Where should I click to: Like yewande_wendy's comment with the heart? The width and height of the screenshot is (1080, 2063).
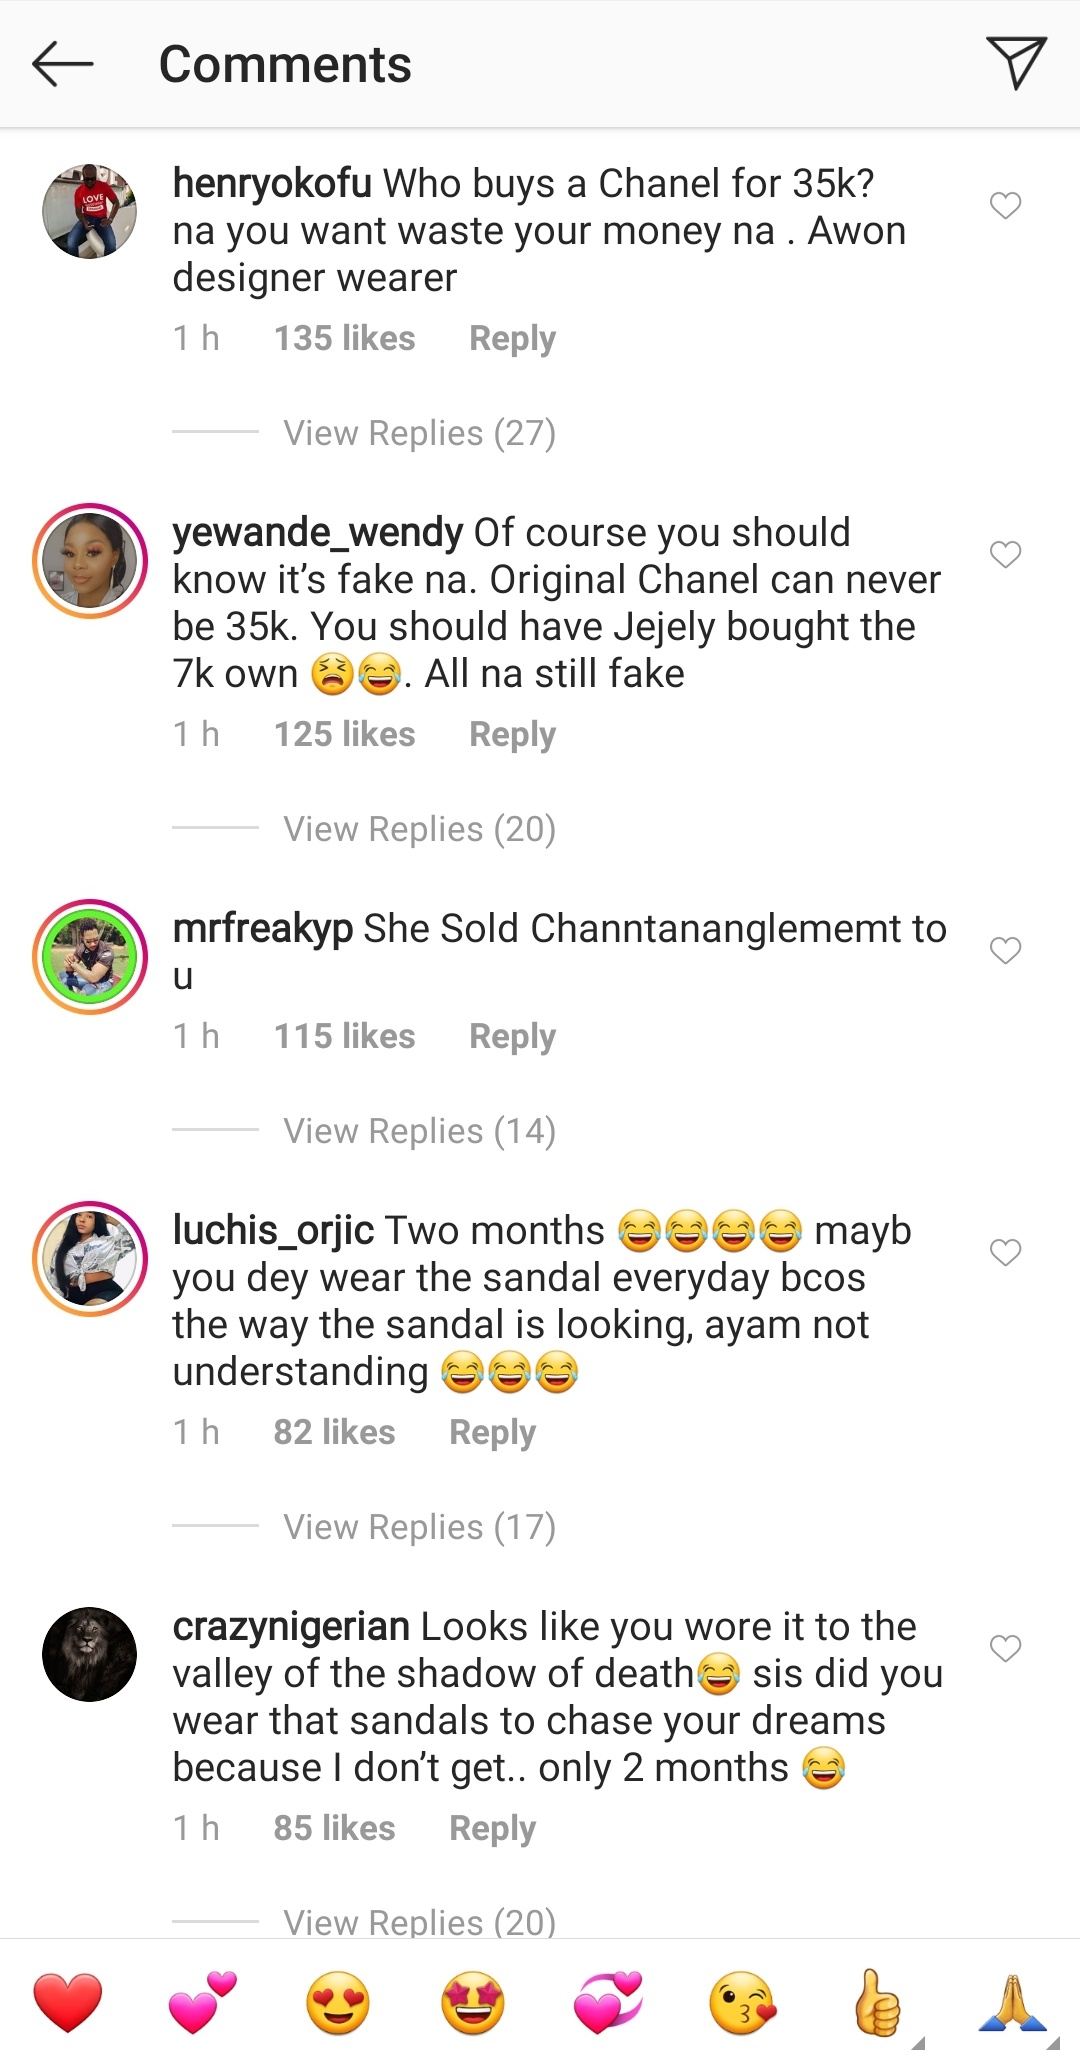pyautogui.click(x=1005, y=554)
